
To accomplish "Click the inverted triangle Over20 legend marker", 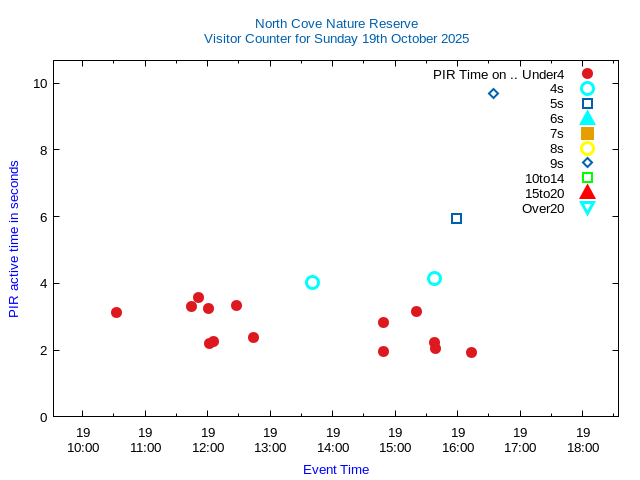I will pyautogui.click(x=587, y=208).
